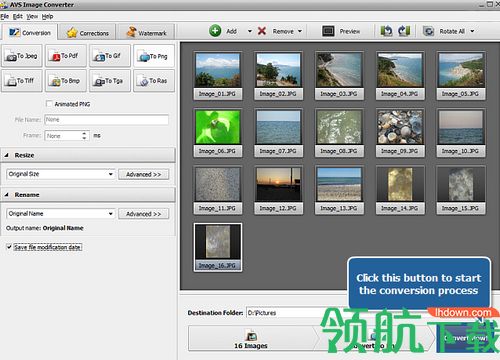Select thumbnail Image_06.JPG green leaf
The width and height of the screenshot is (500, 360).
(x=217, y=133)
